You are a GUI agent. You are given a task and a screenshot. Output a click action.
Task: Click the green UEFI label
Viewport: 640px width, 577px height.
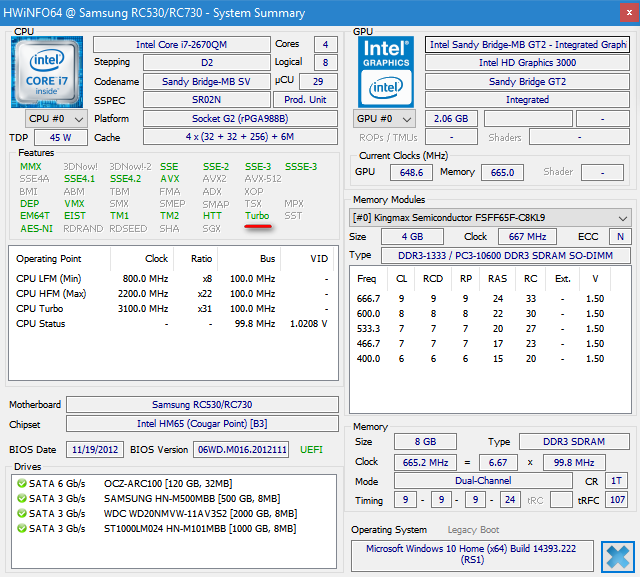(x=311, y=450)
